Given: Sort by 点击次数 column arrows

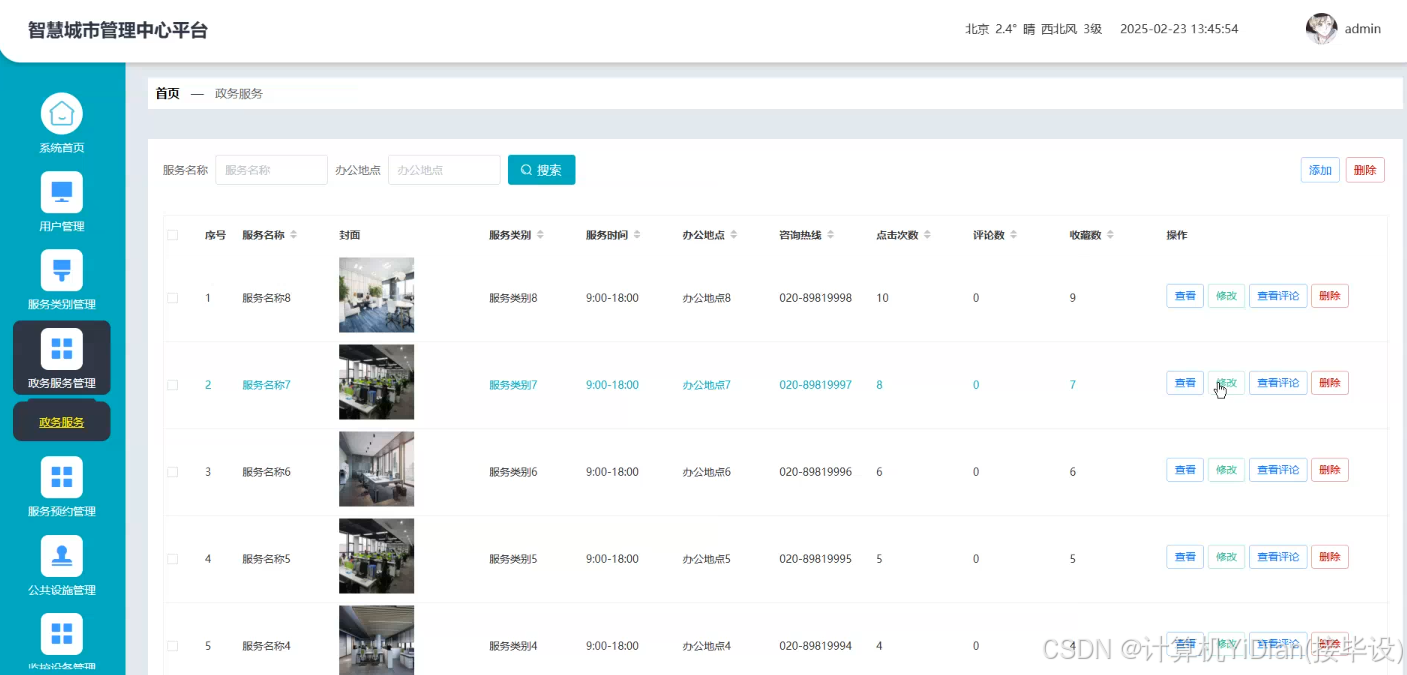Looking at the screenshot, I should click(x=927, y=235).
